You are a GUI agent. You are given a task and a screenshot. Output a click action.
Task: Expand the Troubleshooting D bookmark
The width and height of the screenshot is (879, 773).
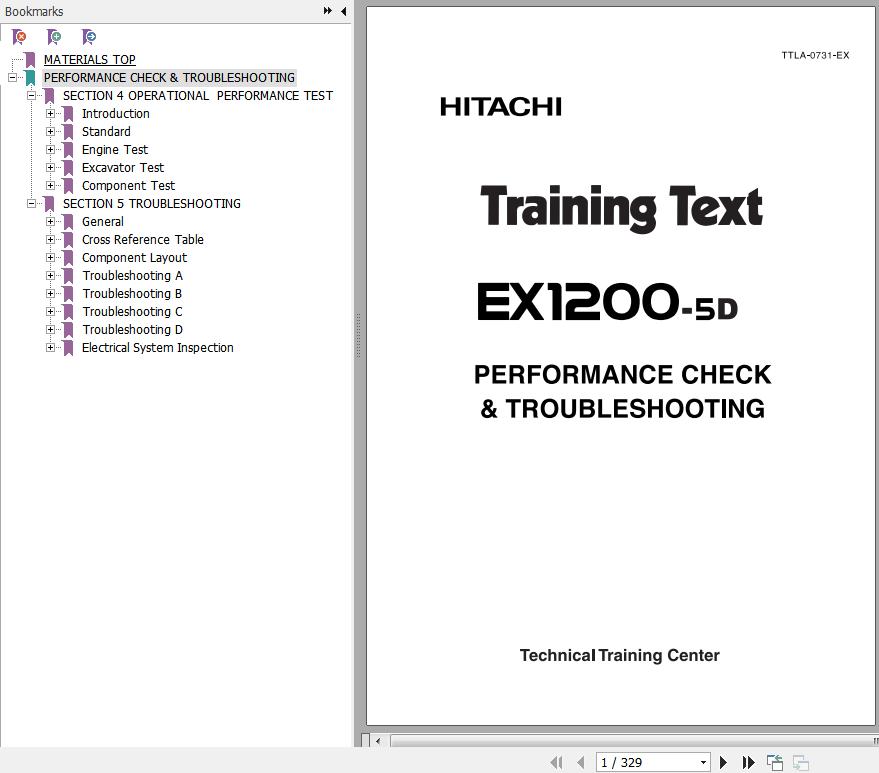50,329
